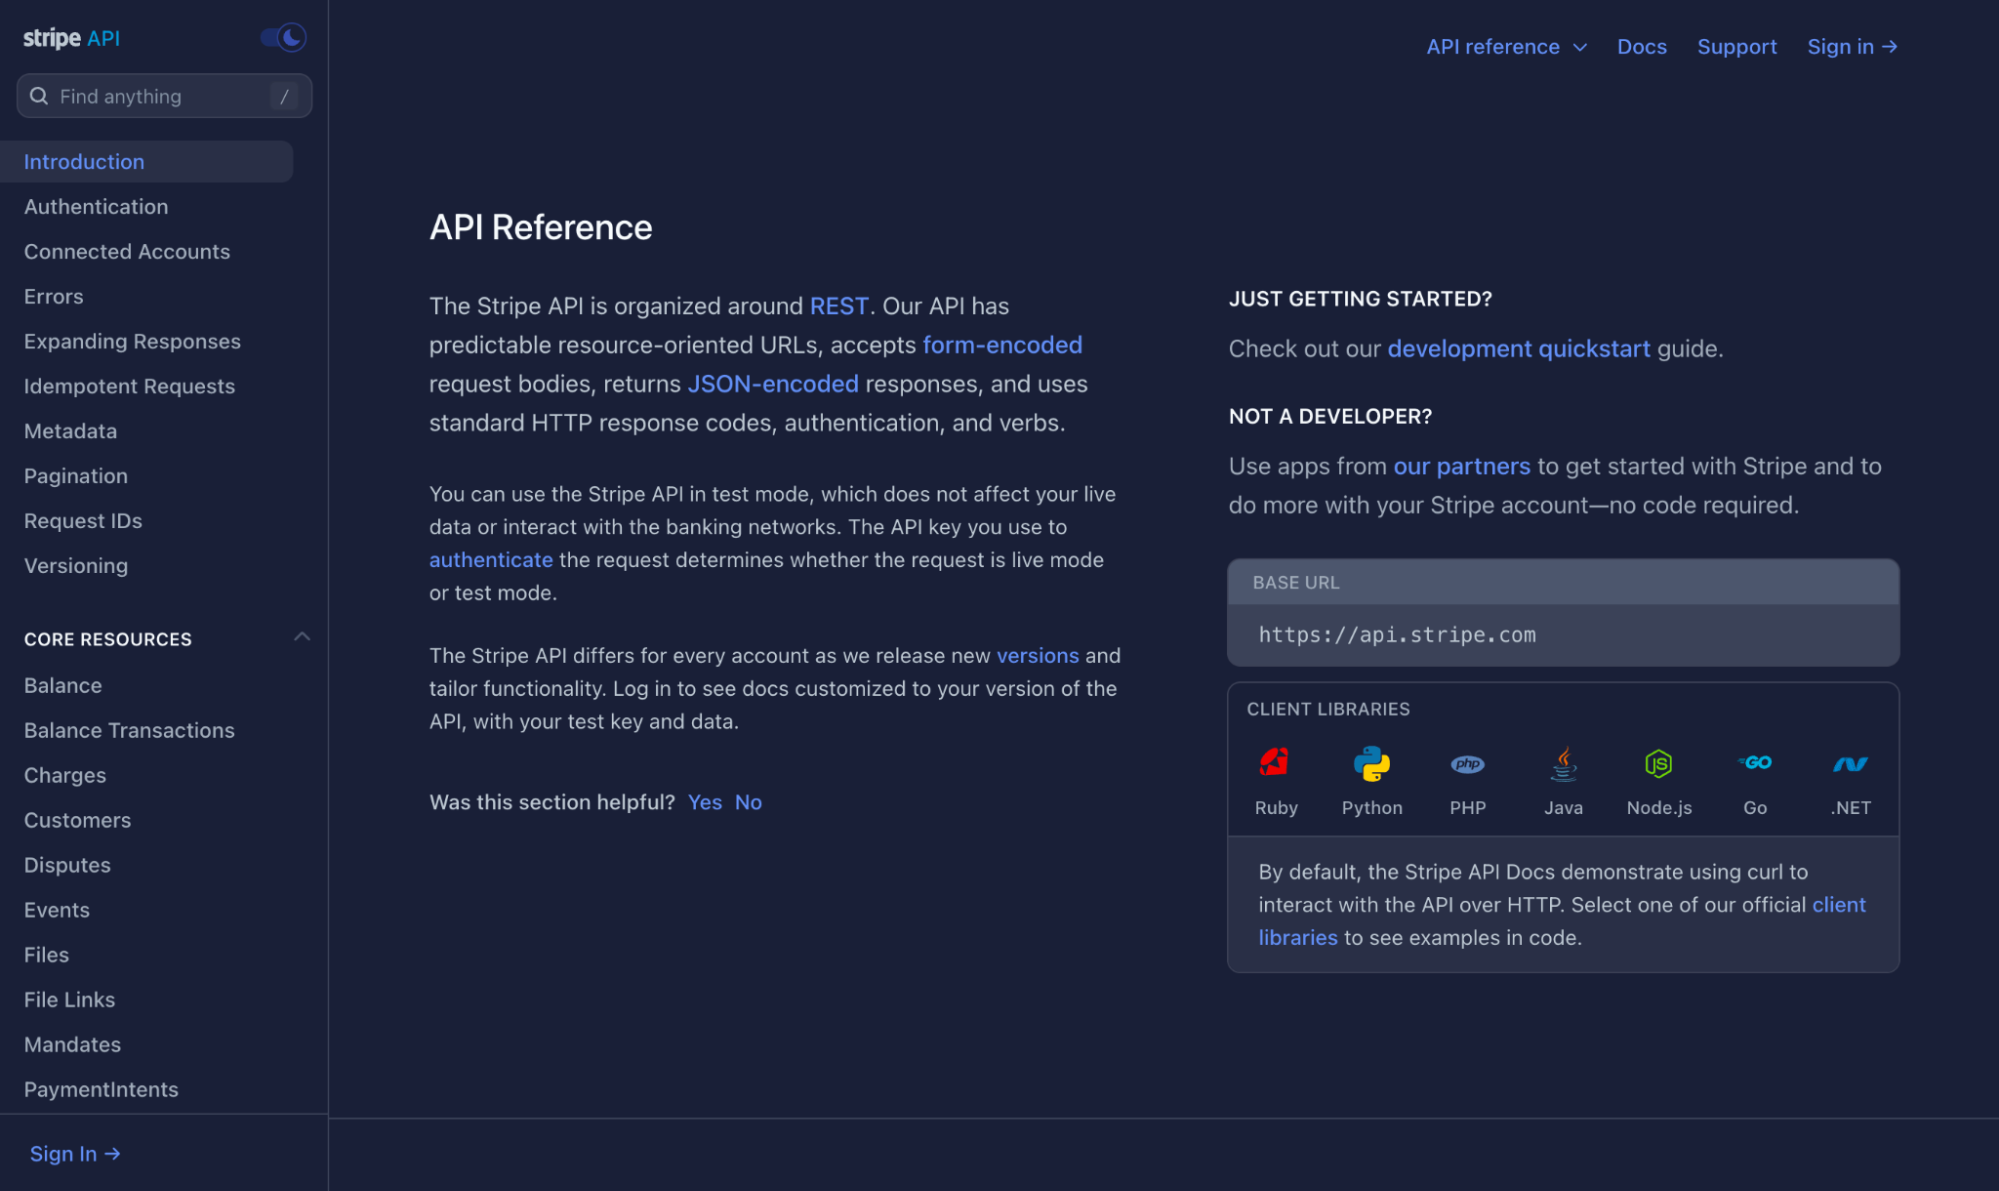Open Events resource
The image size is (1999, 1191).
pos(57,911)
